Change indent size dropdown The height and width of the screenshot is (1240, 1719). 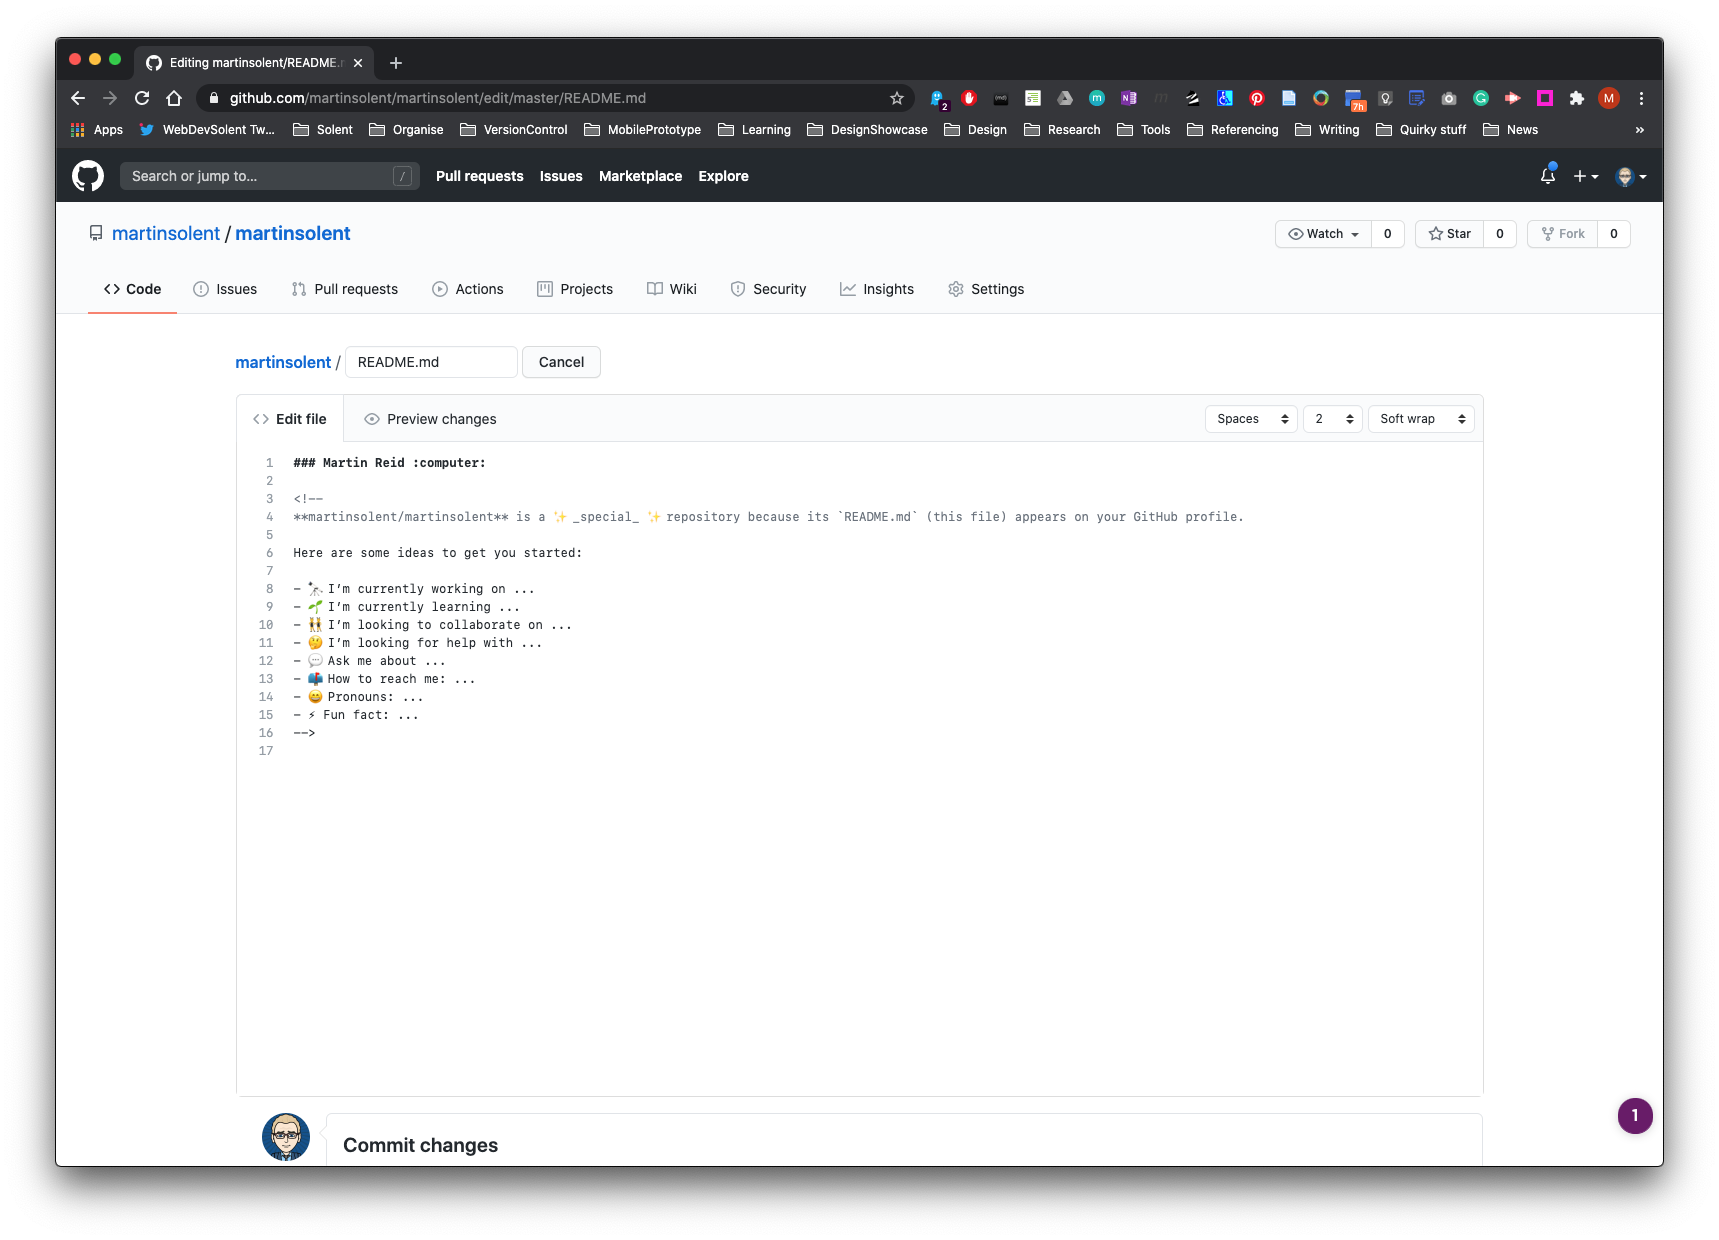pos(1332,419)
